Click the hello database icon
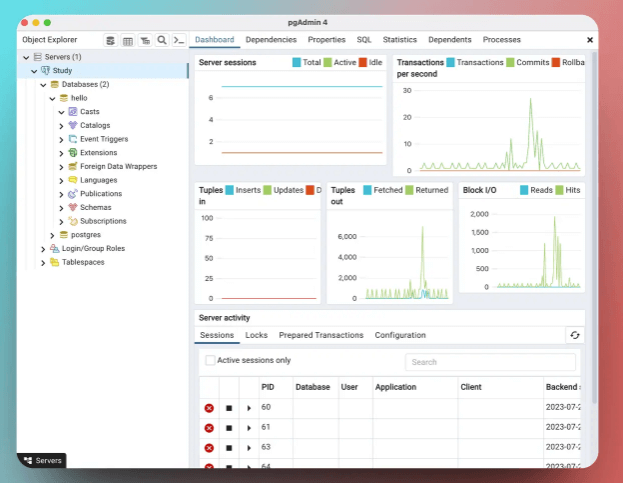This screenshot has width=623, height=483. (64, 98)
